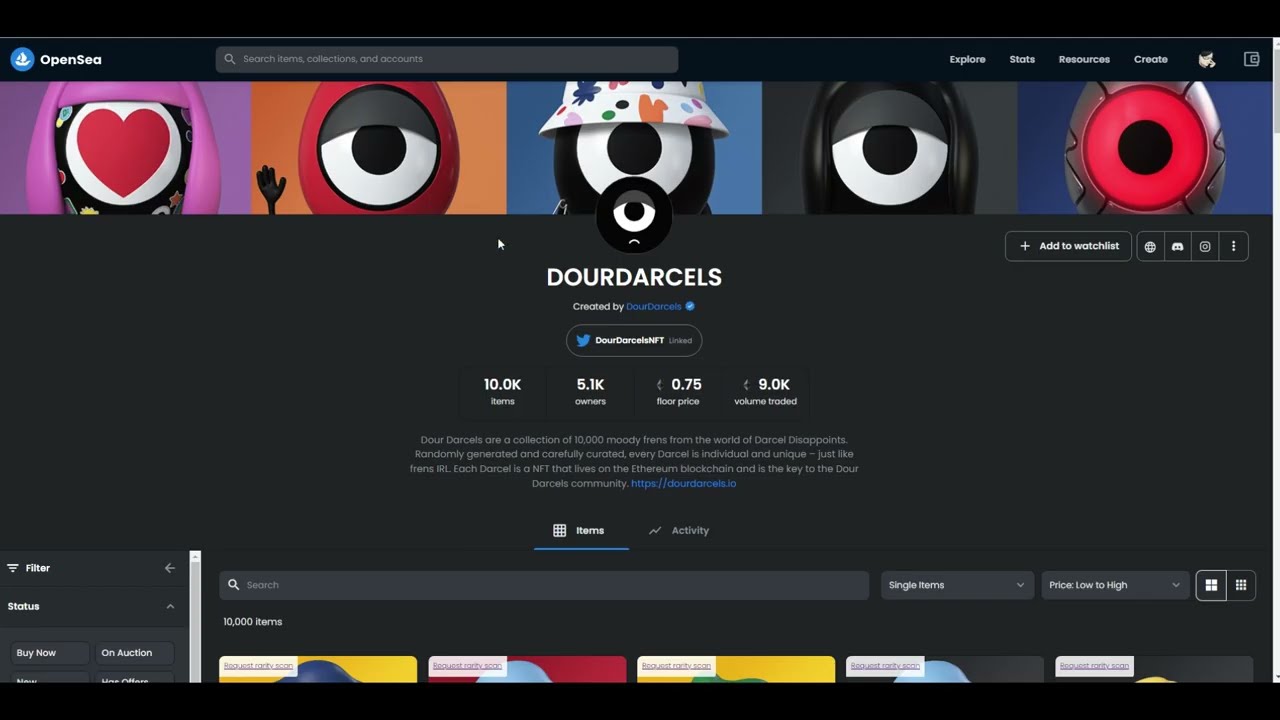
Task: Open the Stats menu
Action: tap(1022, 59)
